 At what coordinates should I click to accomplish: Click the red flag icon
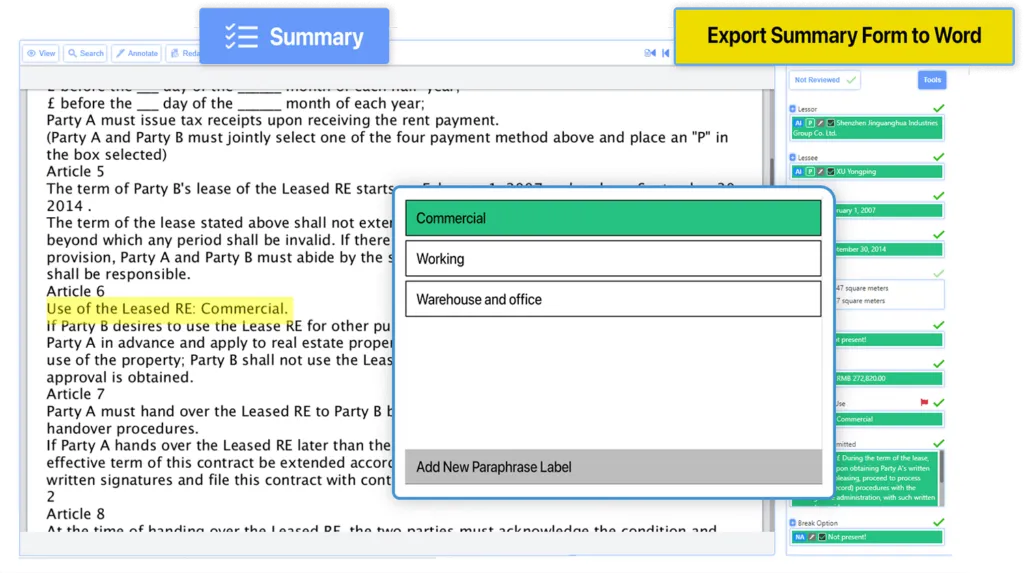click(x=924, y=402)
